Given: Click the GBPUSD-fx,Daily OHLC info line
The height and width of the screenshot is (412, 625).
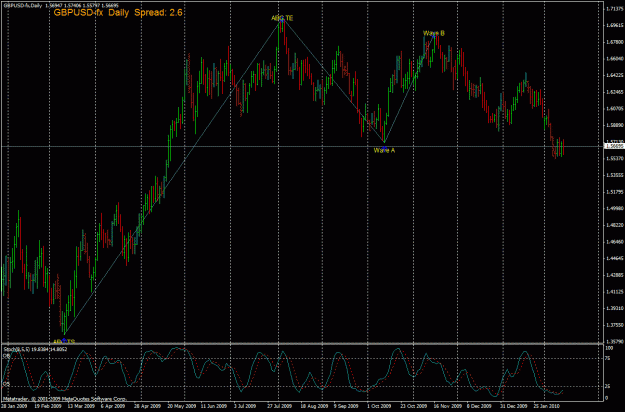Looking at the screenshot, I should [x=61, y=6].
